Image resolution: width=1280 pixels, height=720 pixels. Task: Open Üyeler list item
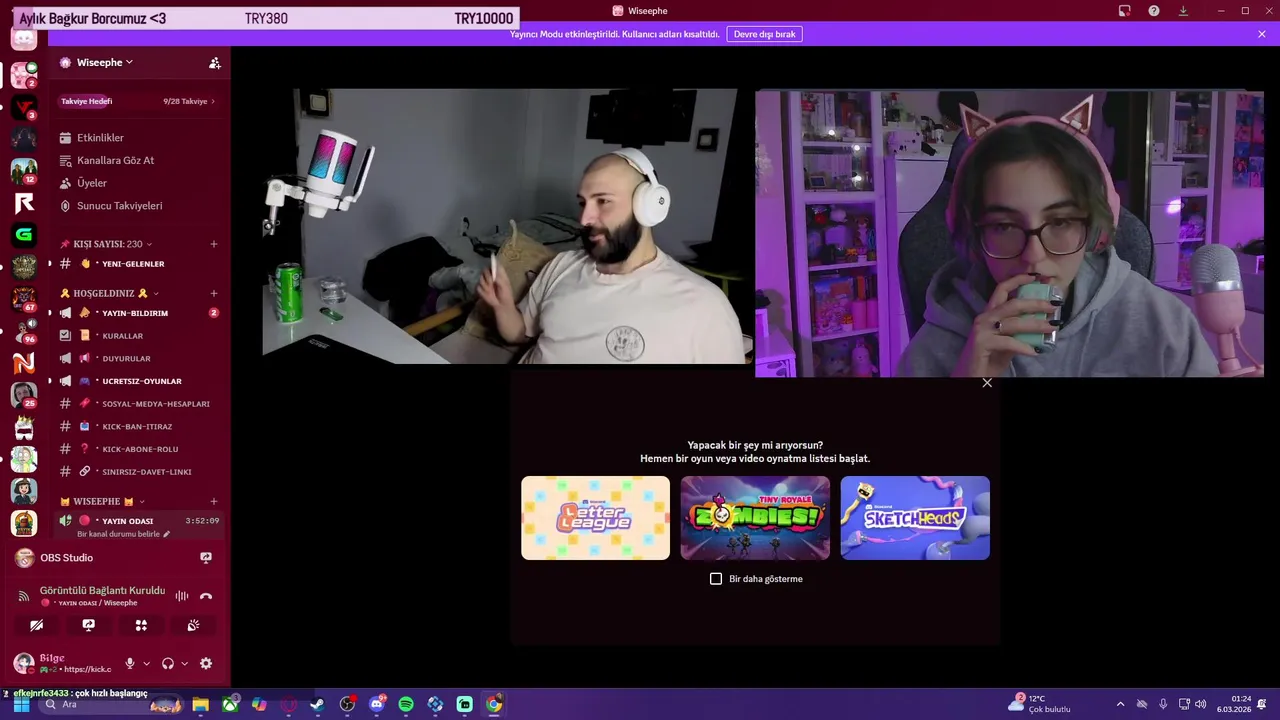coord(139,183)
